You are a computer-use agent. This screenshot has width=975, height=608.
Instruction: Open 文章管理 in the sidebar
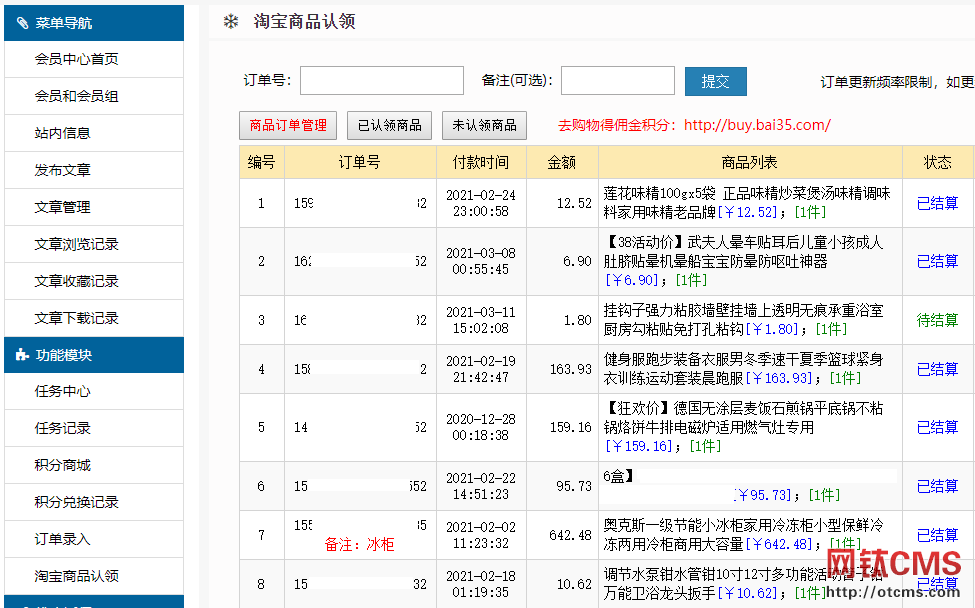pos(63,207)
